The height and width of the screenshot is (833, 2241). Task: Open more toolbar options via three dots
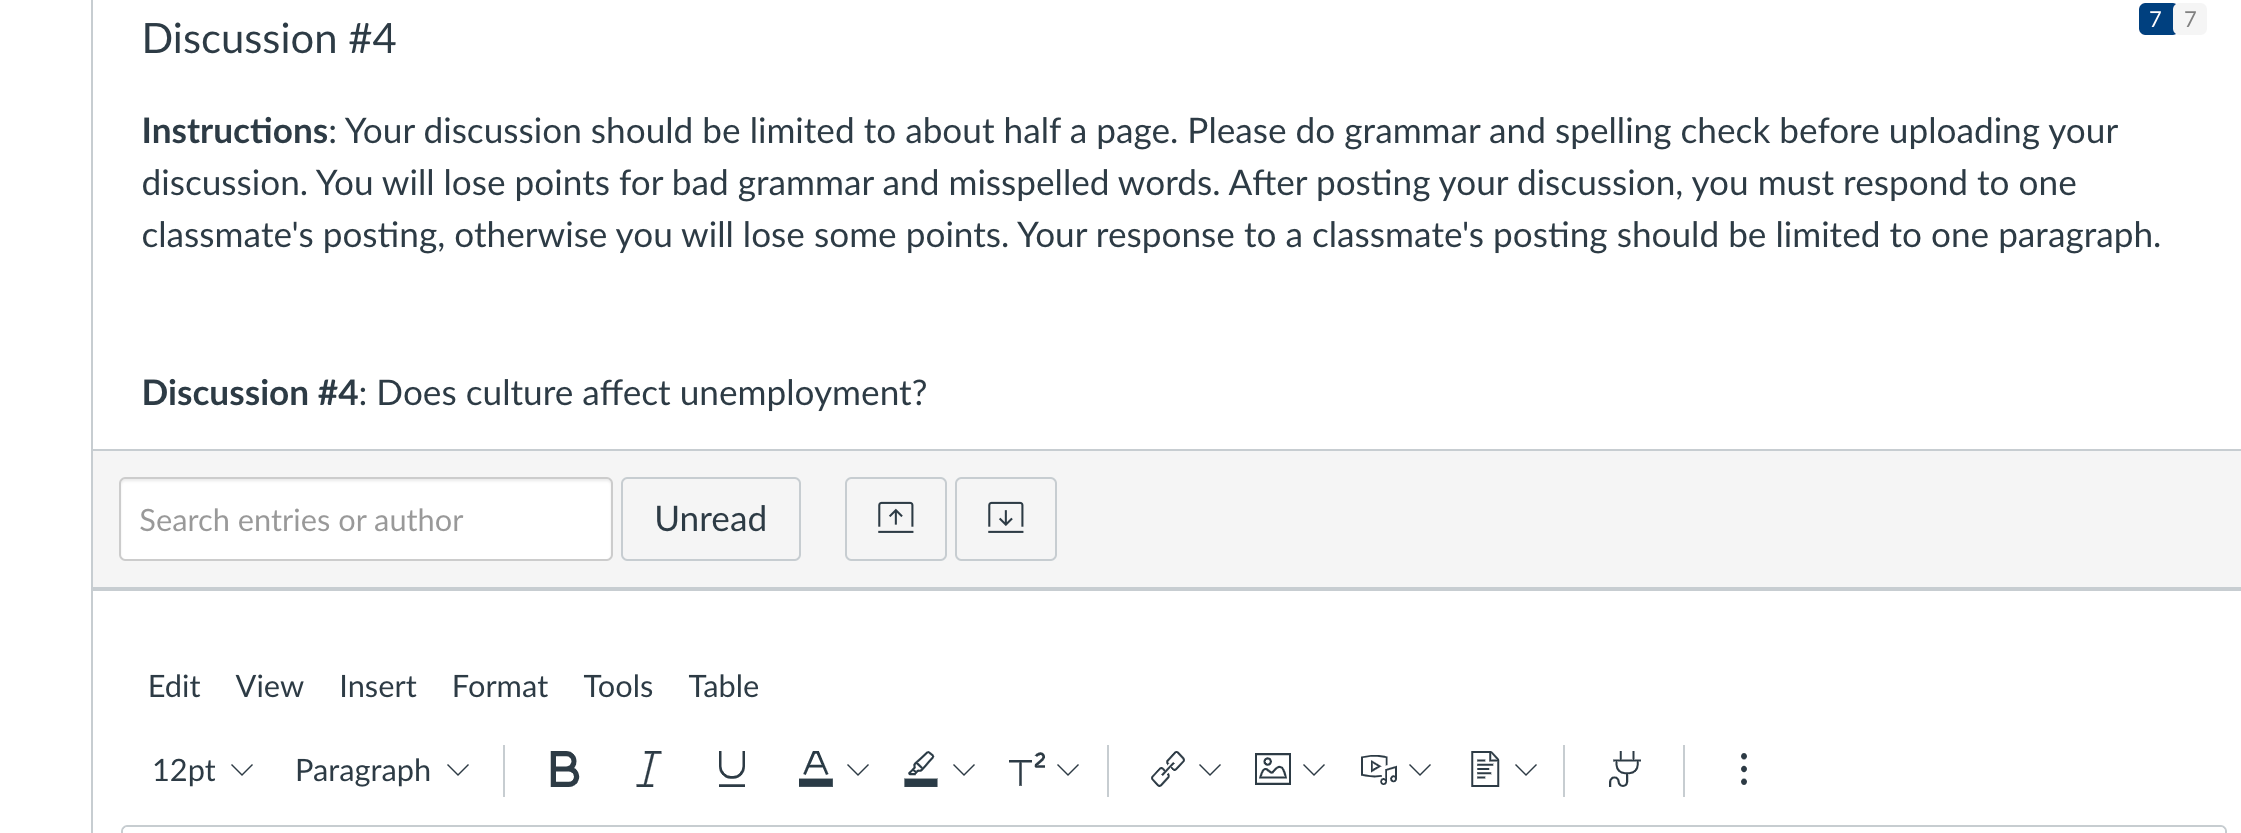(1743, 770)
